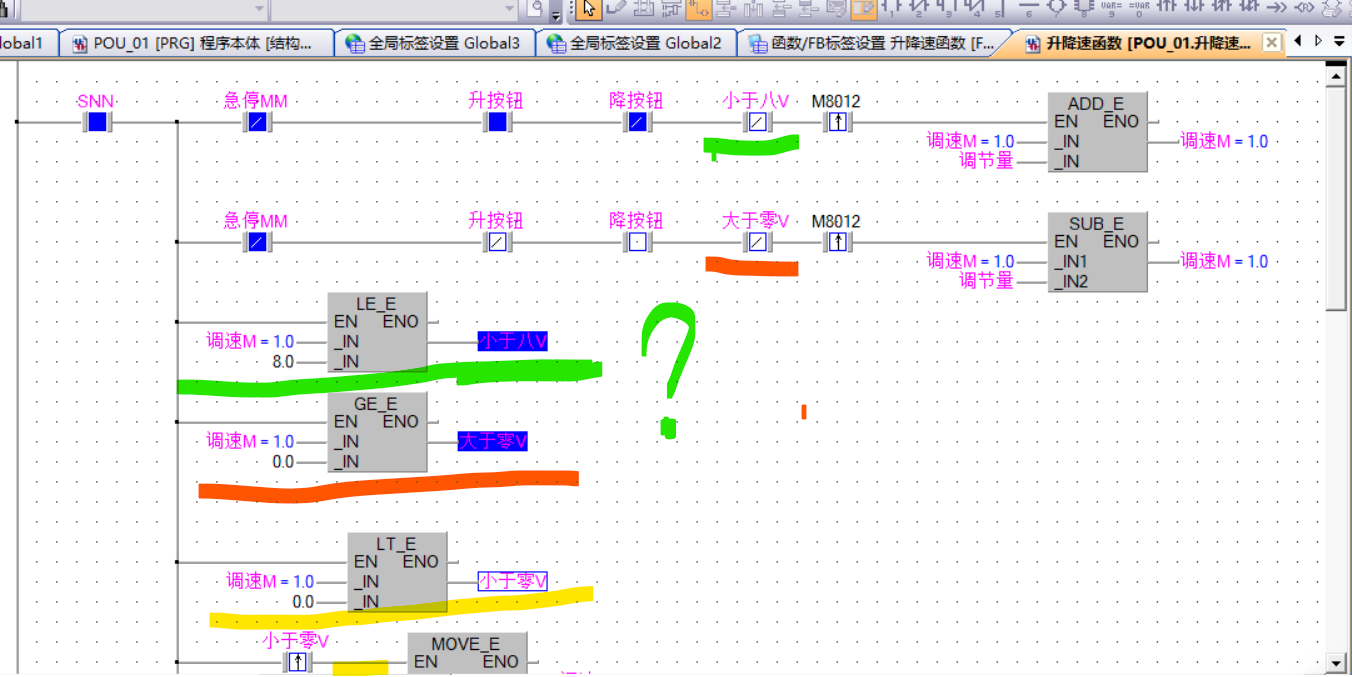Select the SNN contact on first rung
Screen dimensions: 1352x677
point(96,123)
